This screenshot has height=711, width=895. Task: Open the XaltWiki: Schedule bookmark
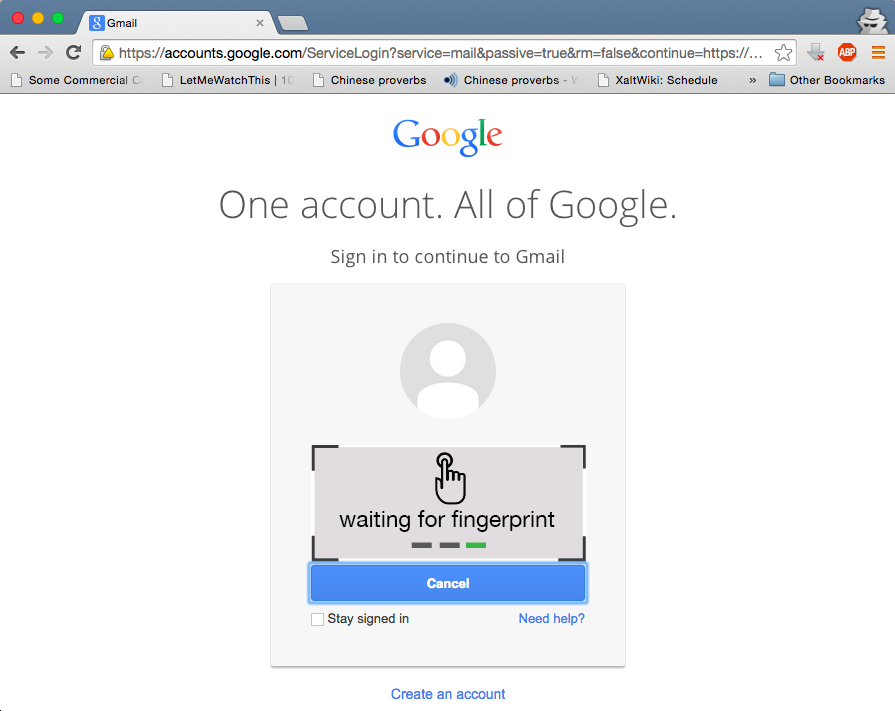(658, 80)
